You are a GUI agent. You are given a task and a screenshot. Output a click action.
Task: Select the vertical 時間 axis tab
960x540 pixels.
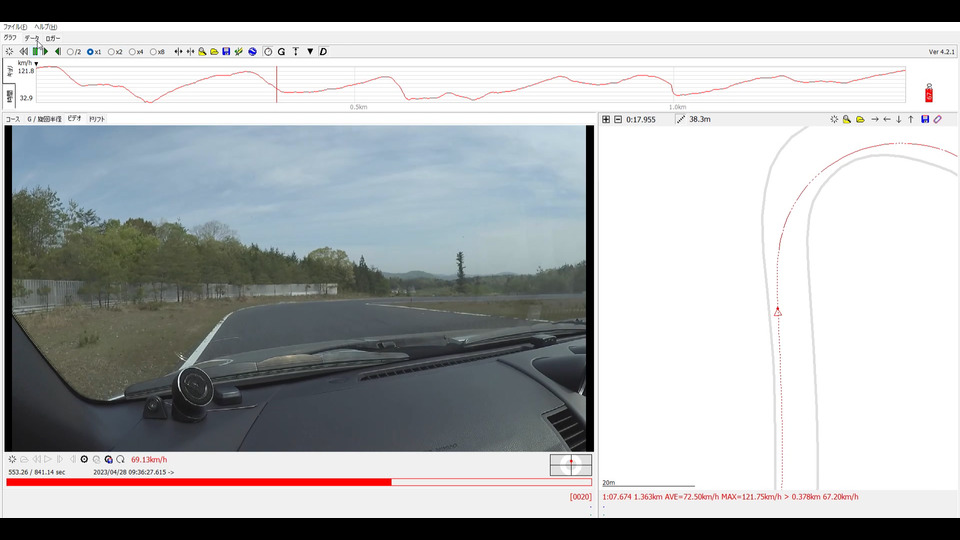click(10, 96)
